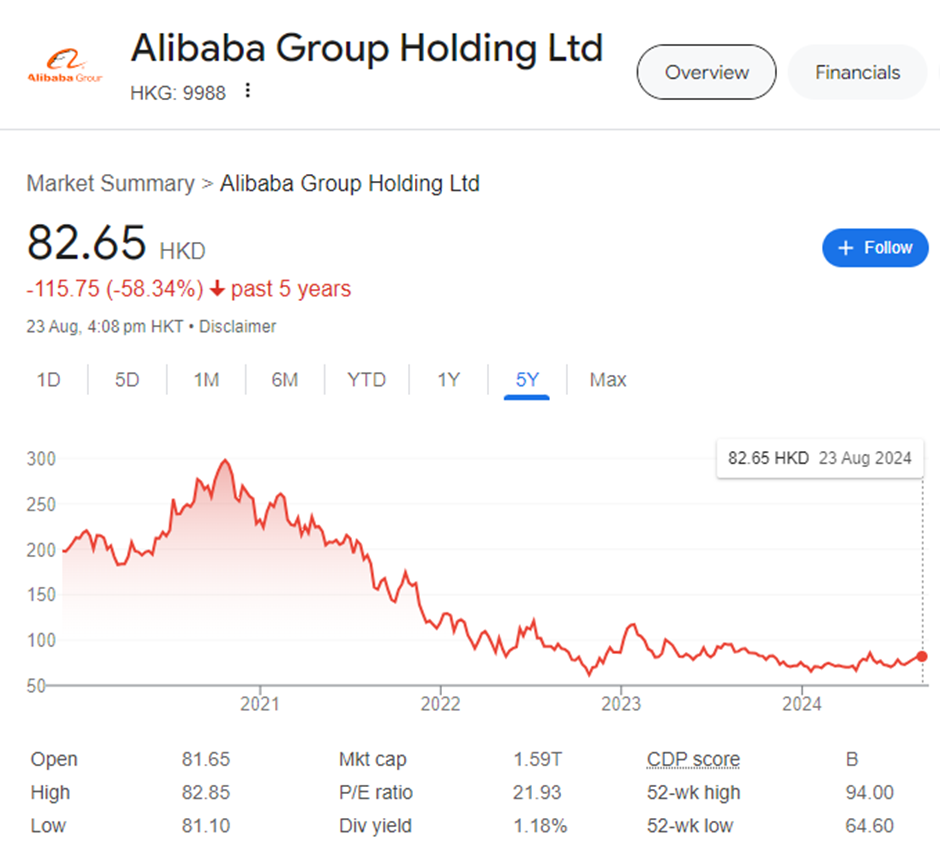Click the CDP score label
The image size is (940, 842).
point(693,760)
